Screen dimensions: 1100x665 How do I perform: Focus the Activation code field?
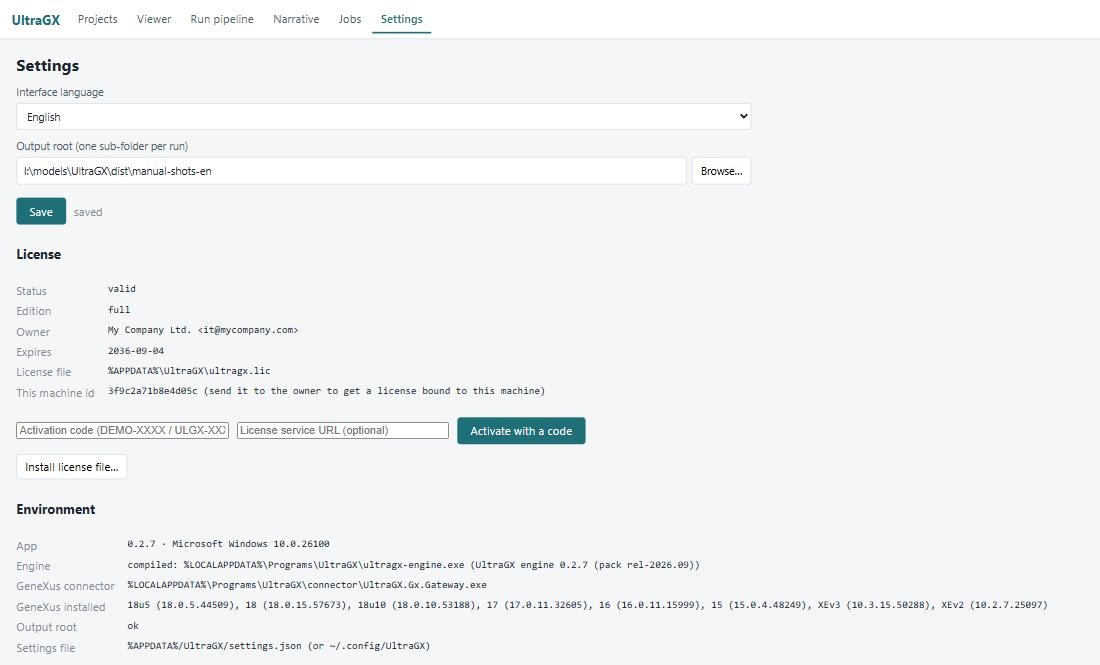[123, 430]
